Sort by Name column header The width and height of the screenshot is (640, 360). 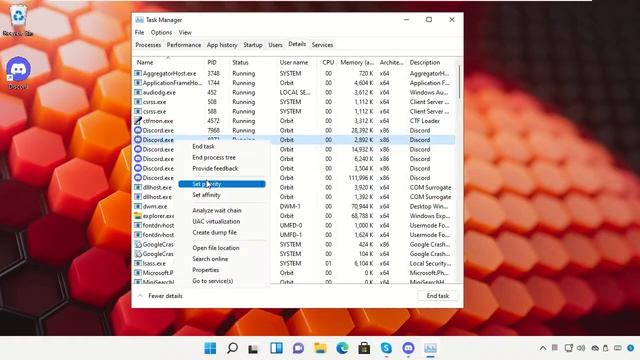(169, 62)
